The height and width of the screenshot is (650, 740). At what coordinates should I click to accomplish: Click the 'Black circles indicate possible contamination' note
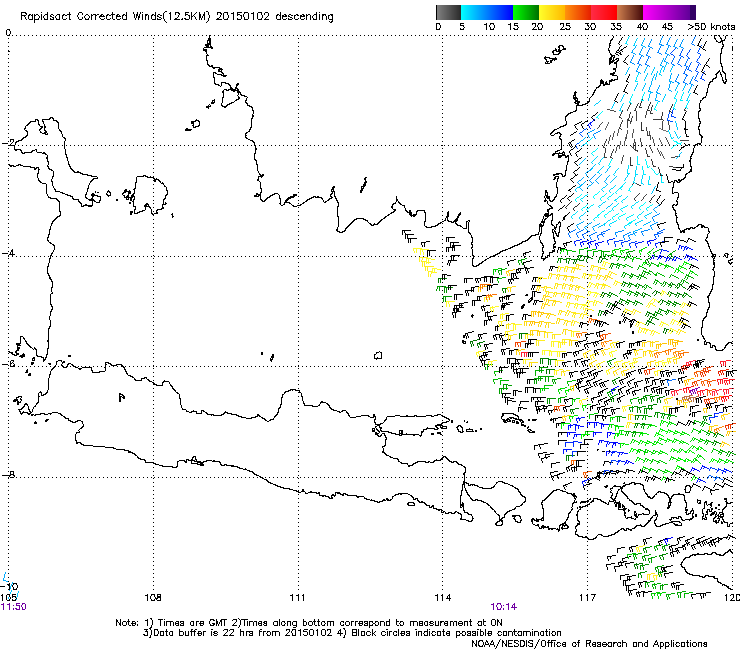click(456, 633)
